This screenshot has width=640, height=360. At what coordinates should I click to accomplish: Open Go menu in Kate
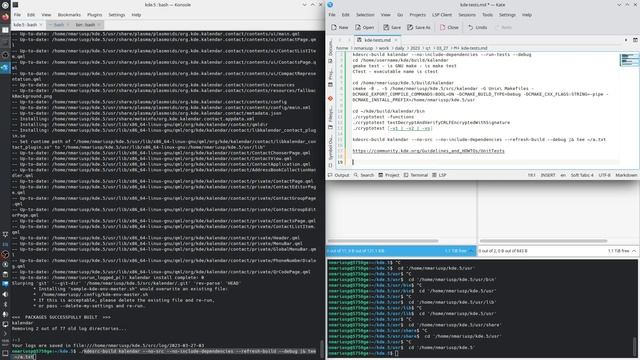click(400, 15)
